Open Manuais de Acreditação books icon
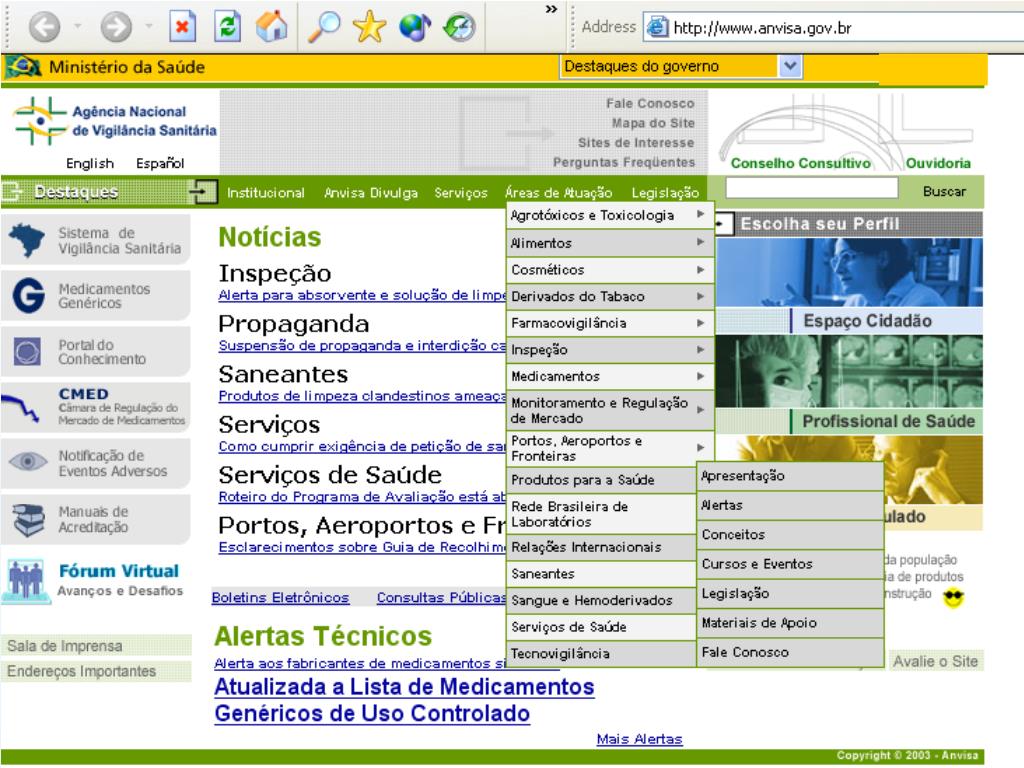Viewport: 1024px width, 768px height. (x=29, y=519)
